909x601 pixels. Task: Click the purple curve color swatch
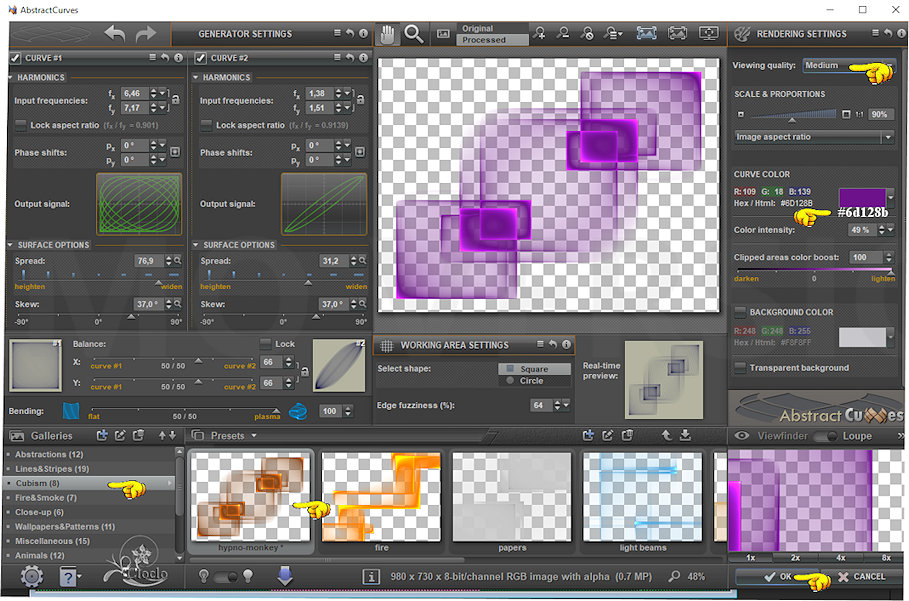(861, 198)
